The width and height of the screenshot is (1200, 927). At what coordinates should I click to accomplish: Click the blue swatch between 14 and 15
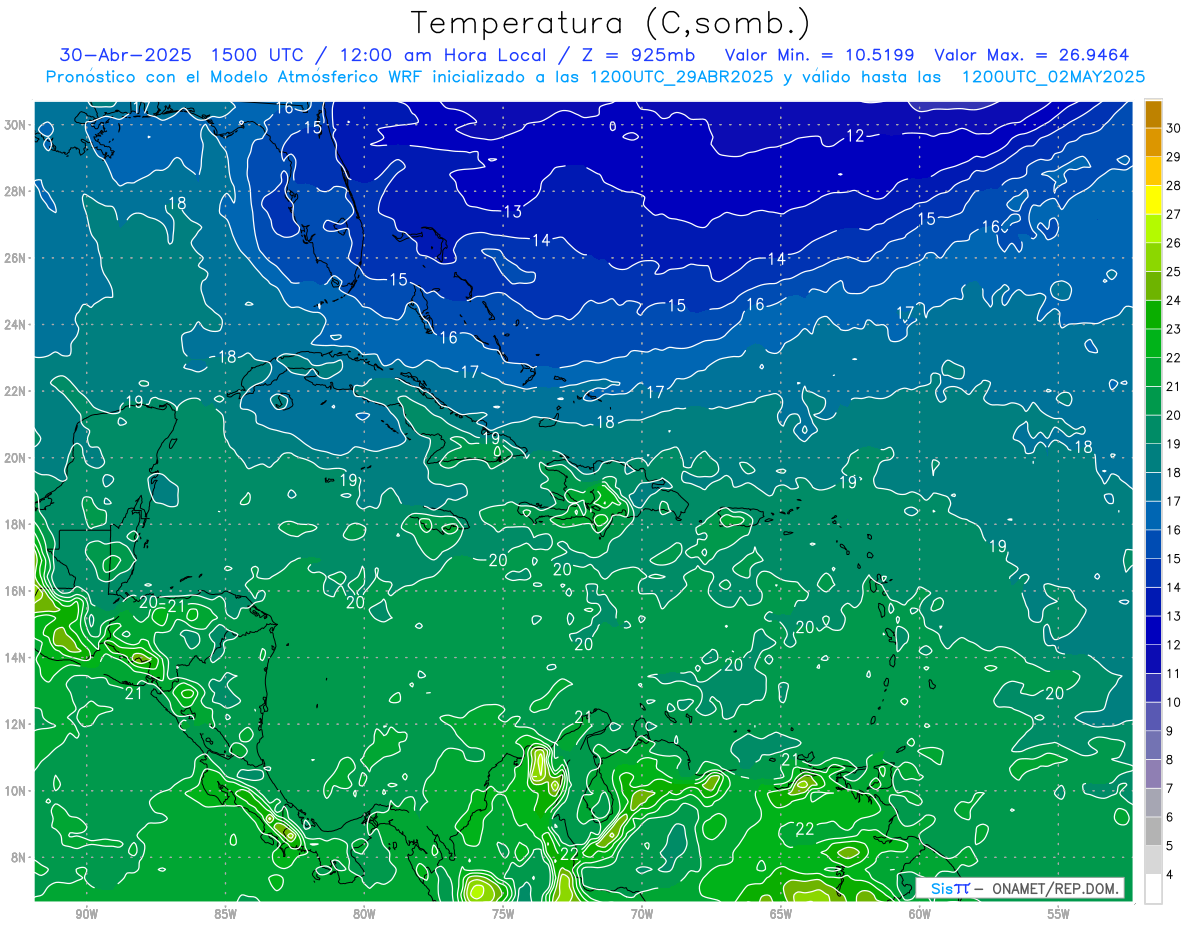[x=1153, y=573]
